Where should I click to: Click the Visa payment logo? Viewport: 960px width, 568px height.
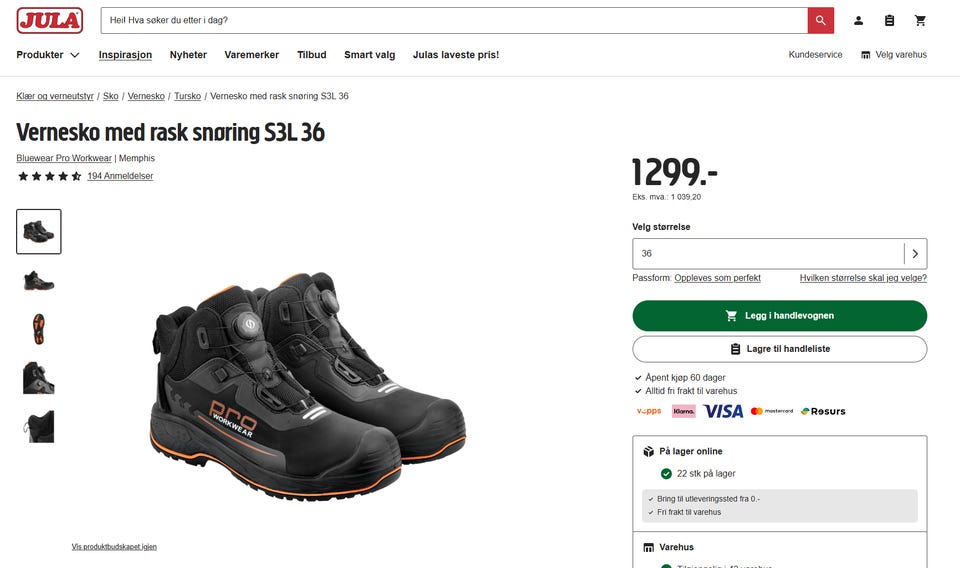pyautogui.click(x=723, y=411)
